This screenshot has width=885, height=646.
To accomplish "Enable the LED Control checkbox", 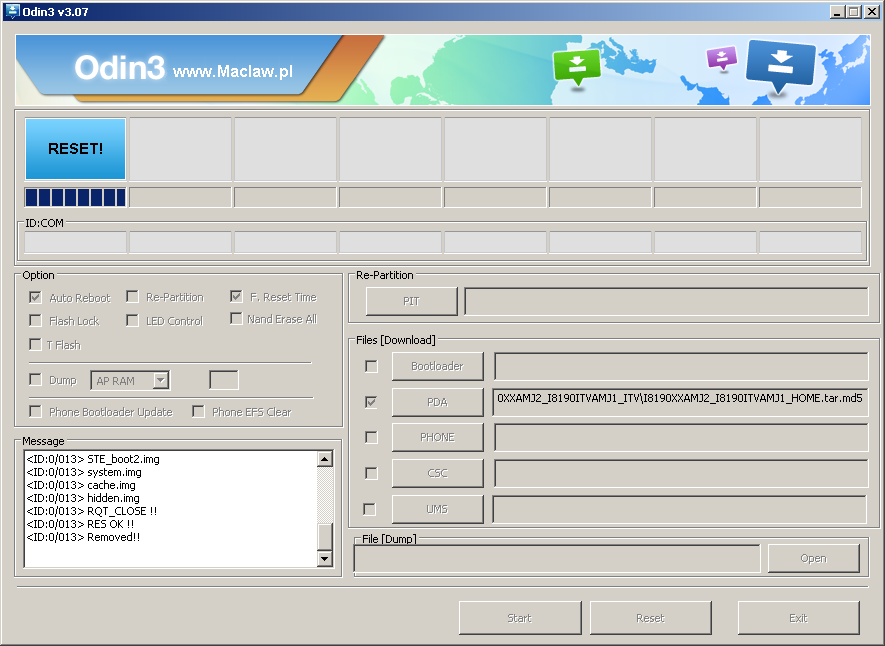I will 132,320.
